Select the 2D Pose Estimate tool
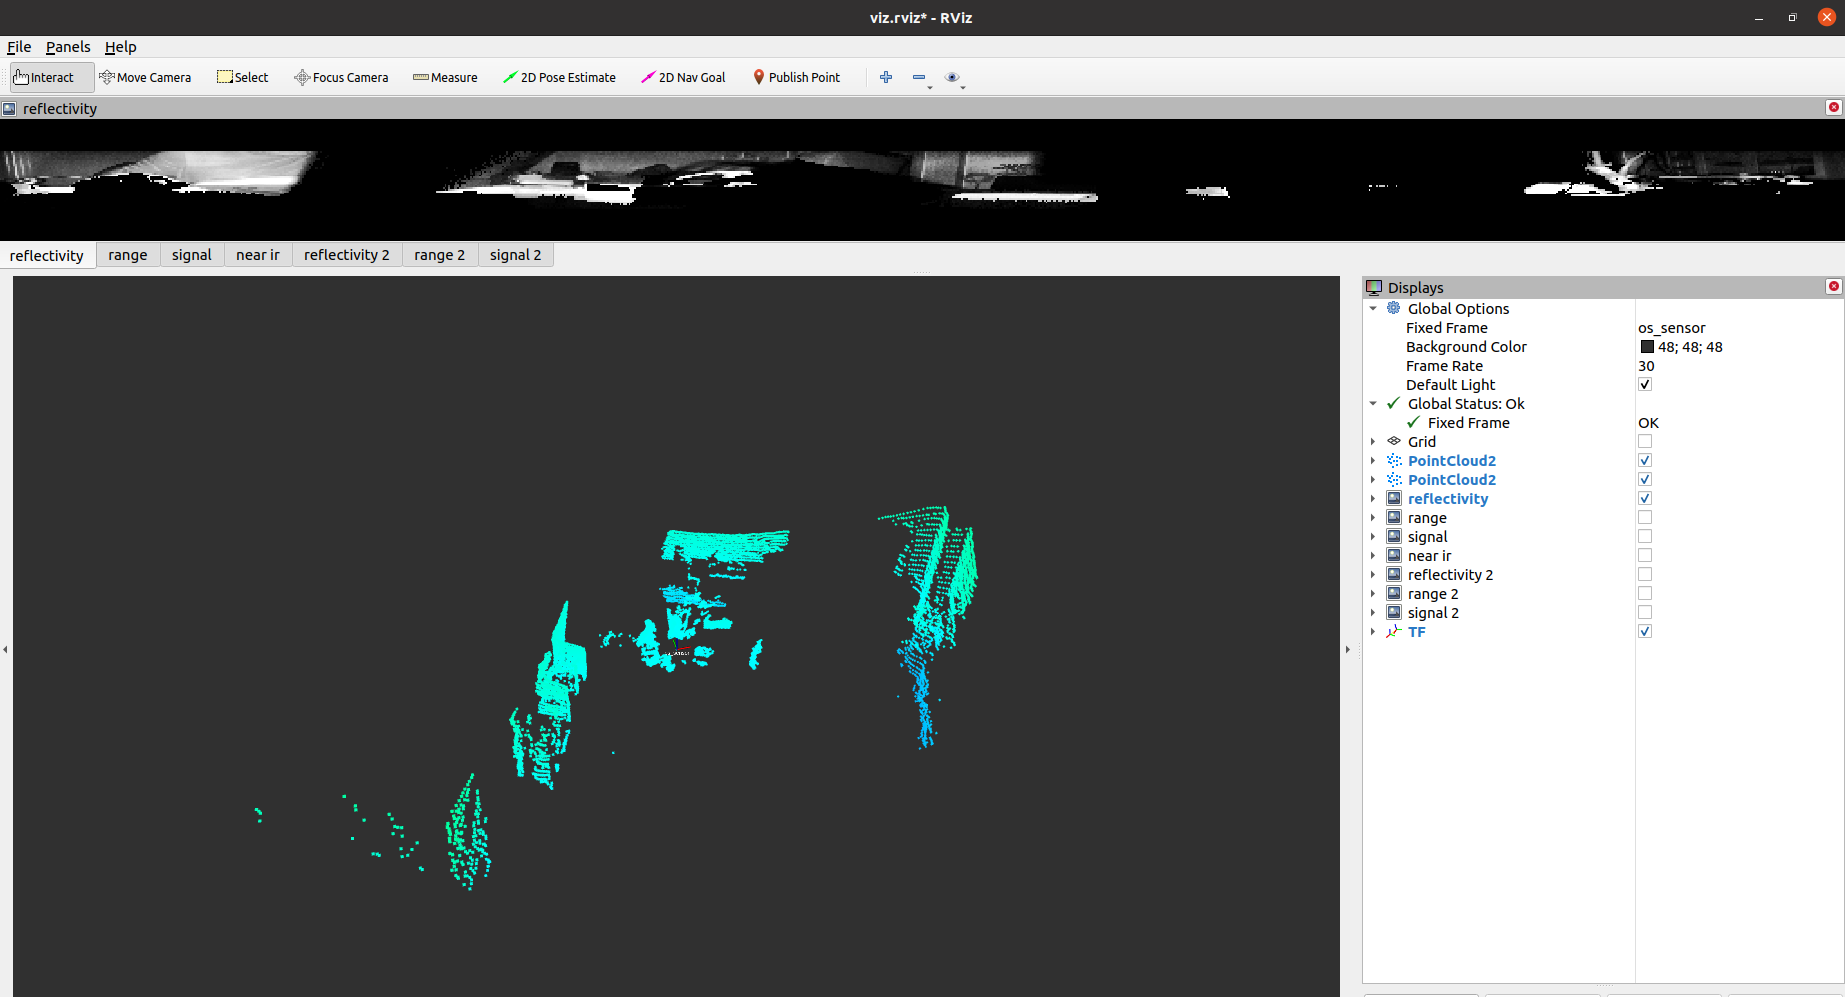This screenshot has height=997, width=1845. pyautogui.click(x=559, y=77)
